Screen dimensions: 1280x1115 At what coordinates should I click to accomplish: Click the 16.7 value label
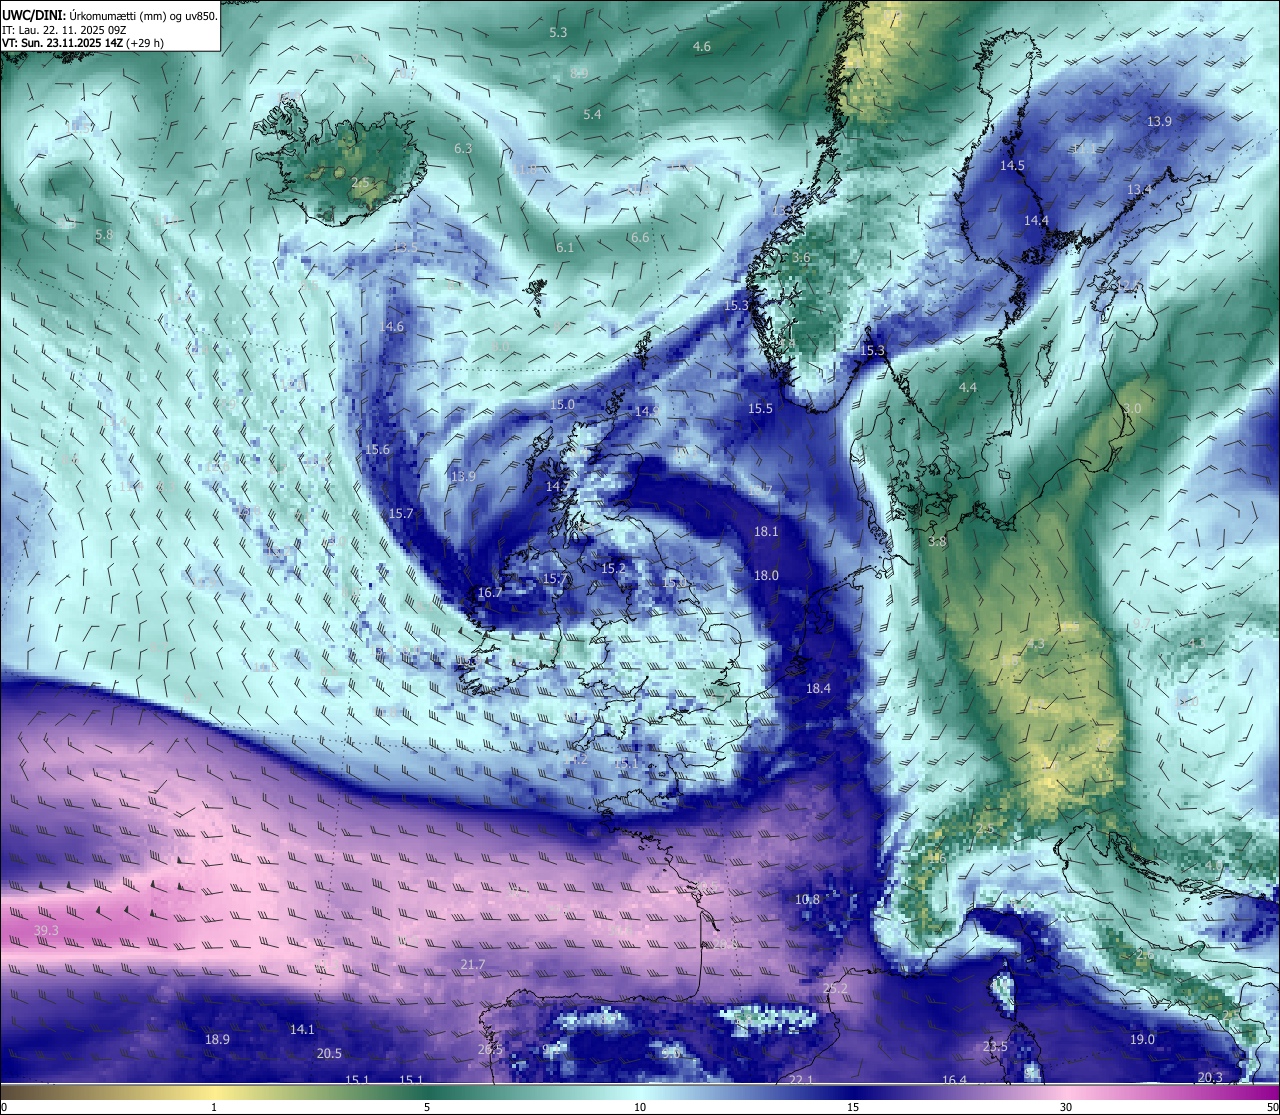[x=490, y=592]
